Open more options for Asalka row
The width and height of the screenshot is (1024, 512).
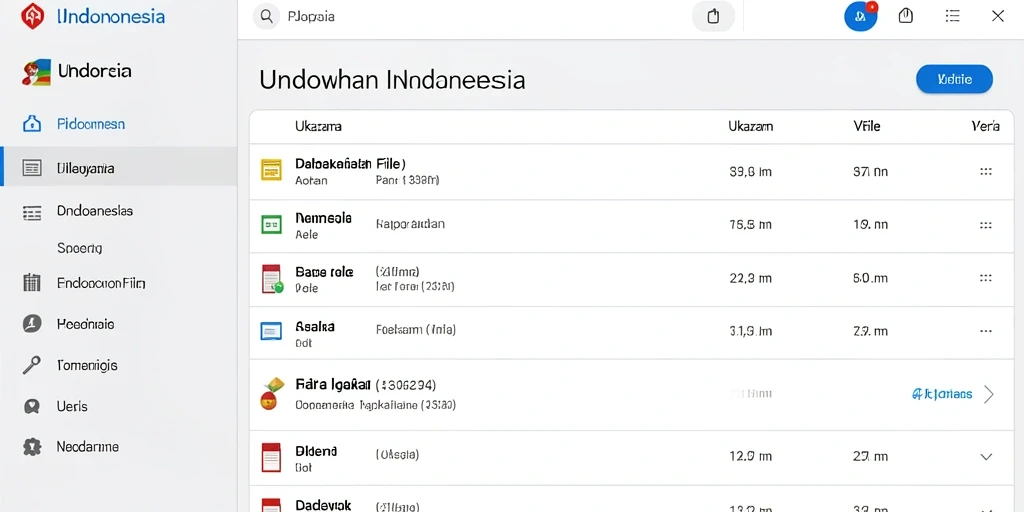(986, 331)
